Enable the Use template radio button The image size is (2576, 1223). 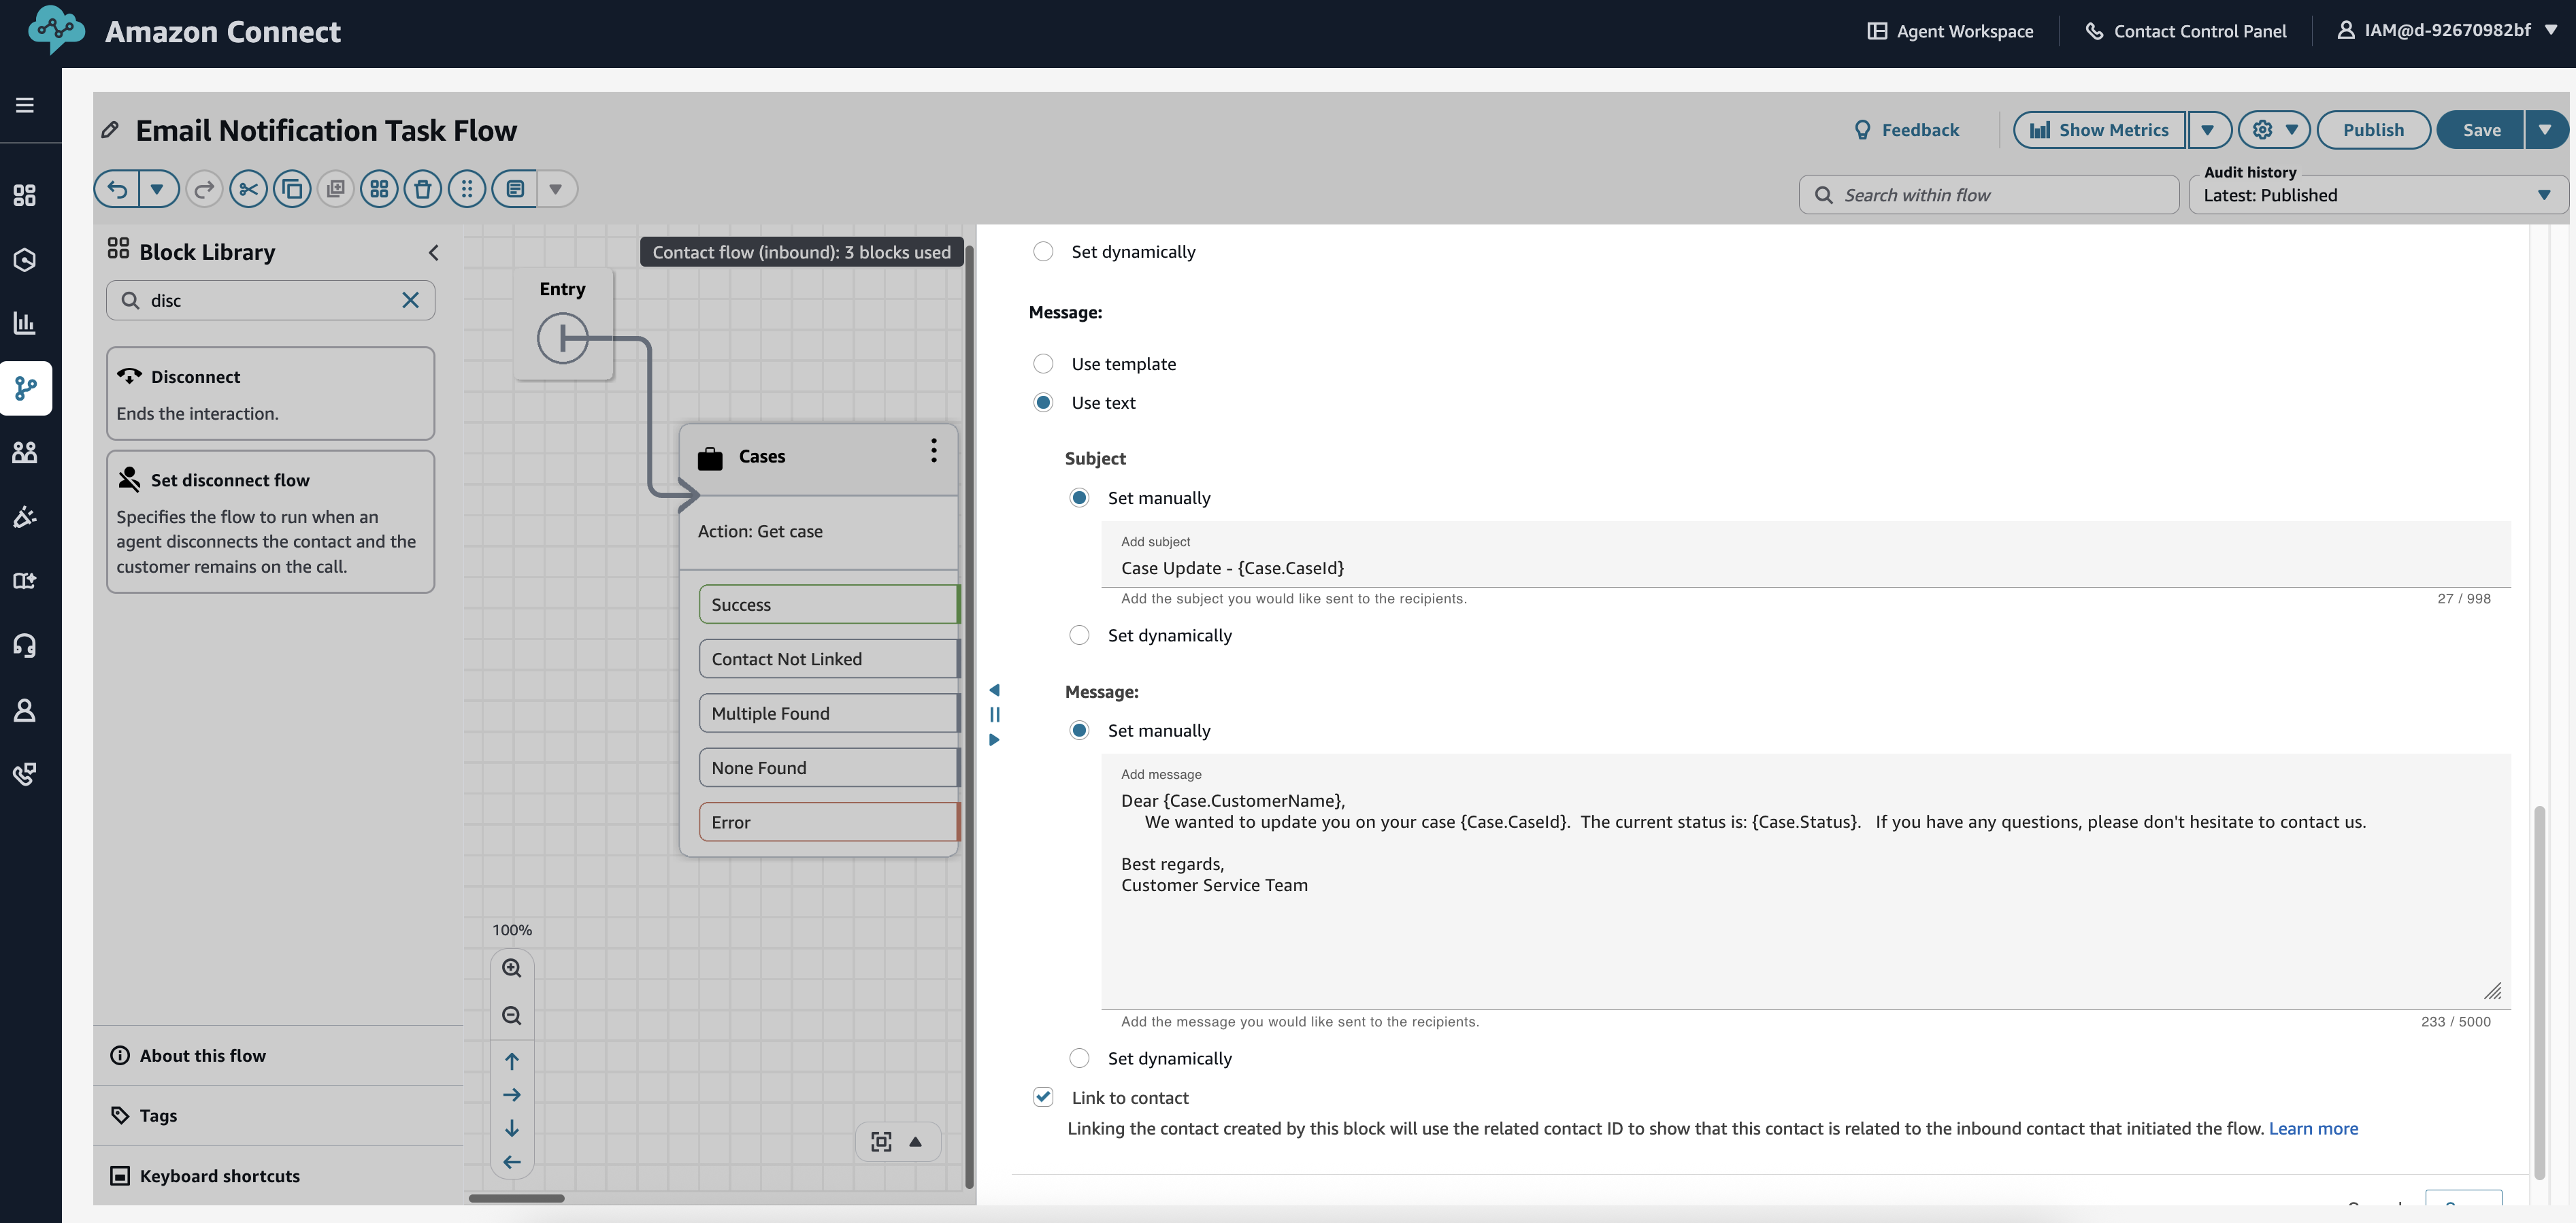point(1043,363)
